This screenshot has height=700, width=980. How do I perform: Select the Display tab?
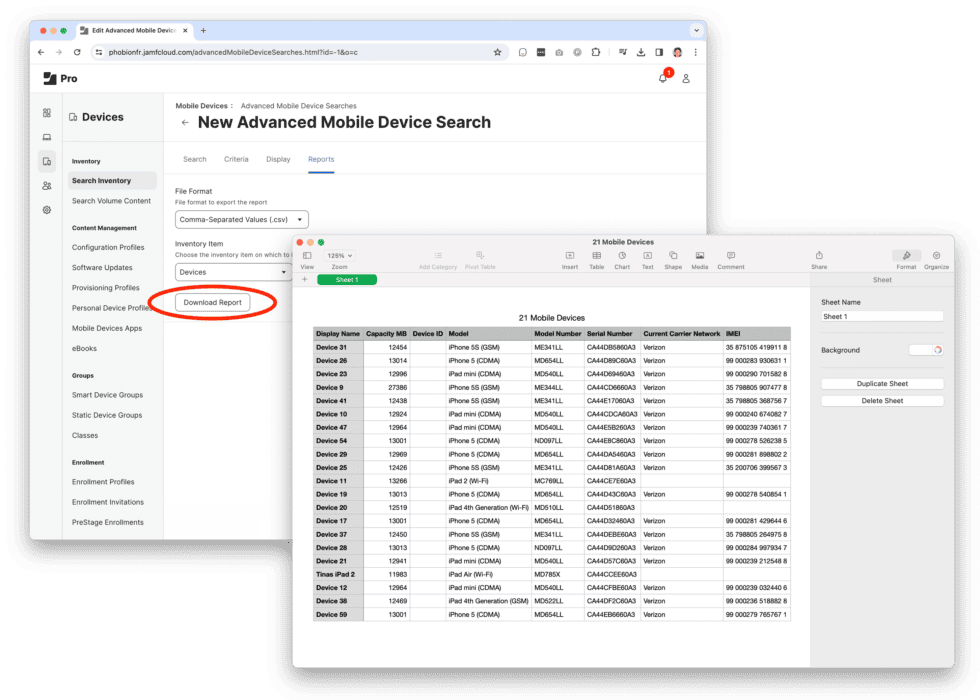pos(278,158)
